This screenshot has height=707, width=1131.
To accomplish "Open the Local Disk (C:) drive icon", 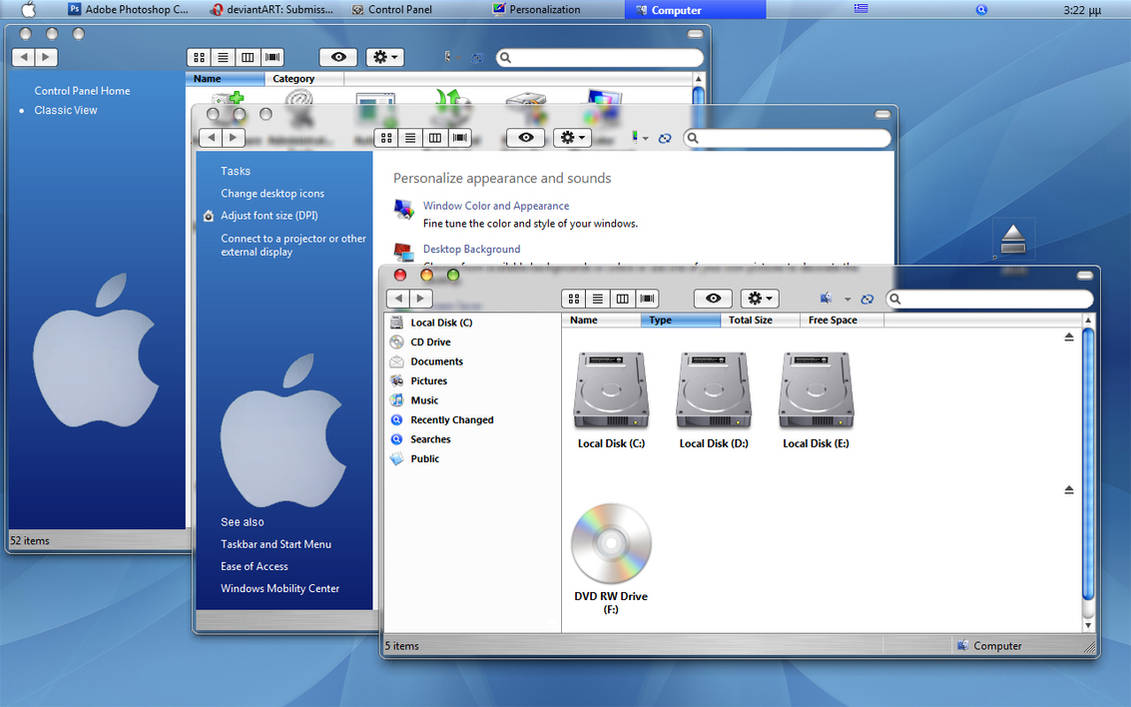I will click(611, 390).
